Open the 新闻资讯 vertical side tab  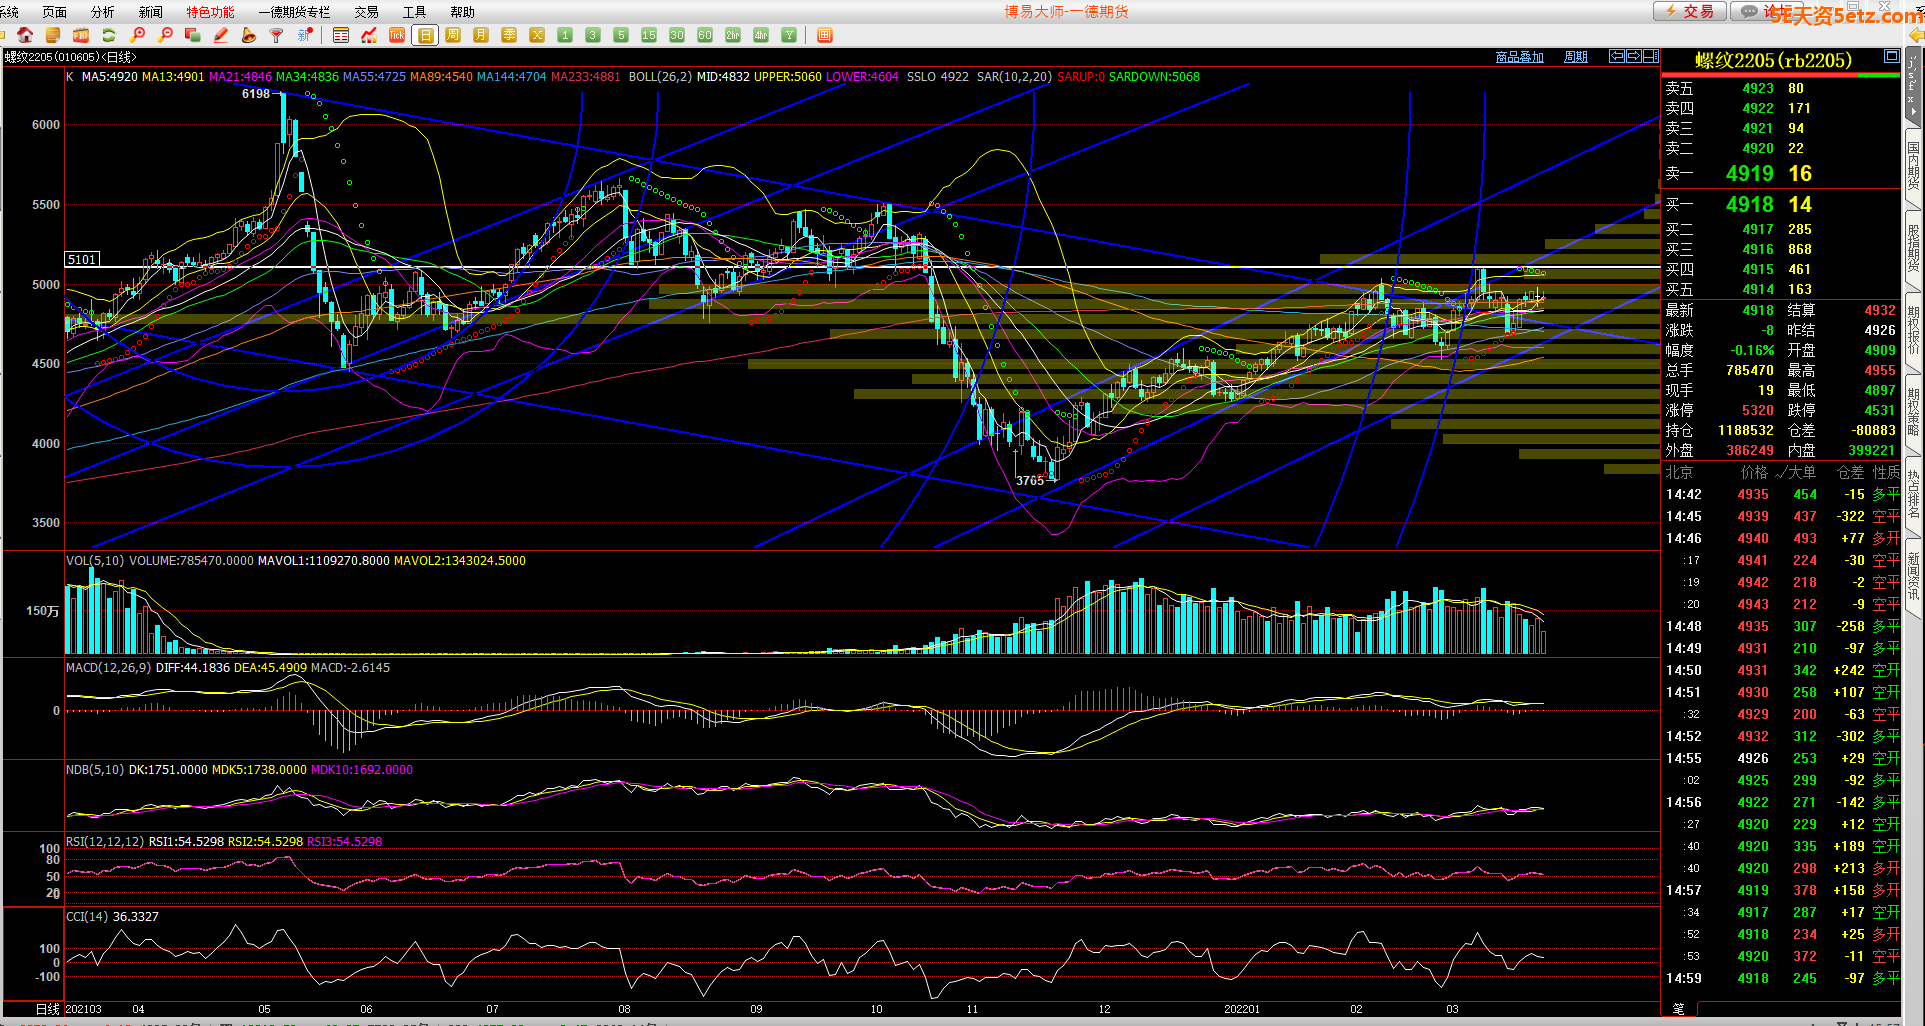coord(1913,575)
